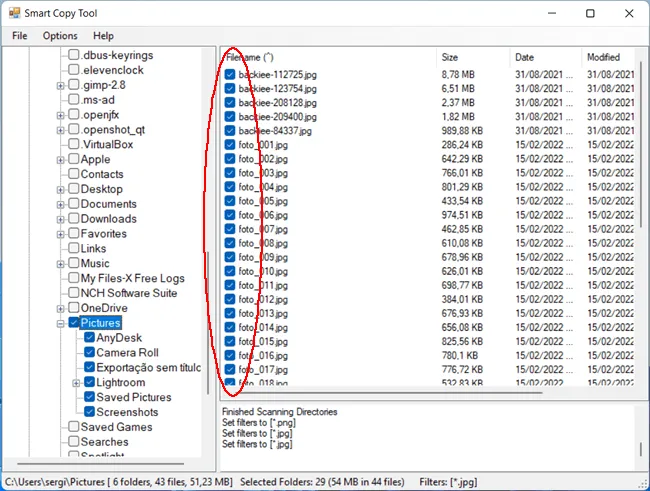Uncheck the foto_010.jpg file checkbox
The image size is (650, 491).
(x=230, y=271)
